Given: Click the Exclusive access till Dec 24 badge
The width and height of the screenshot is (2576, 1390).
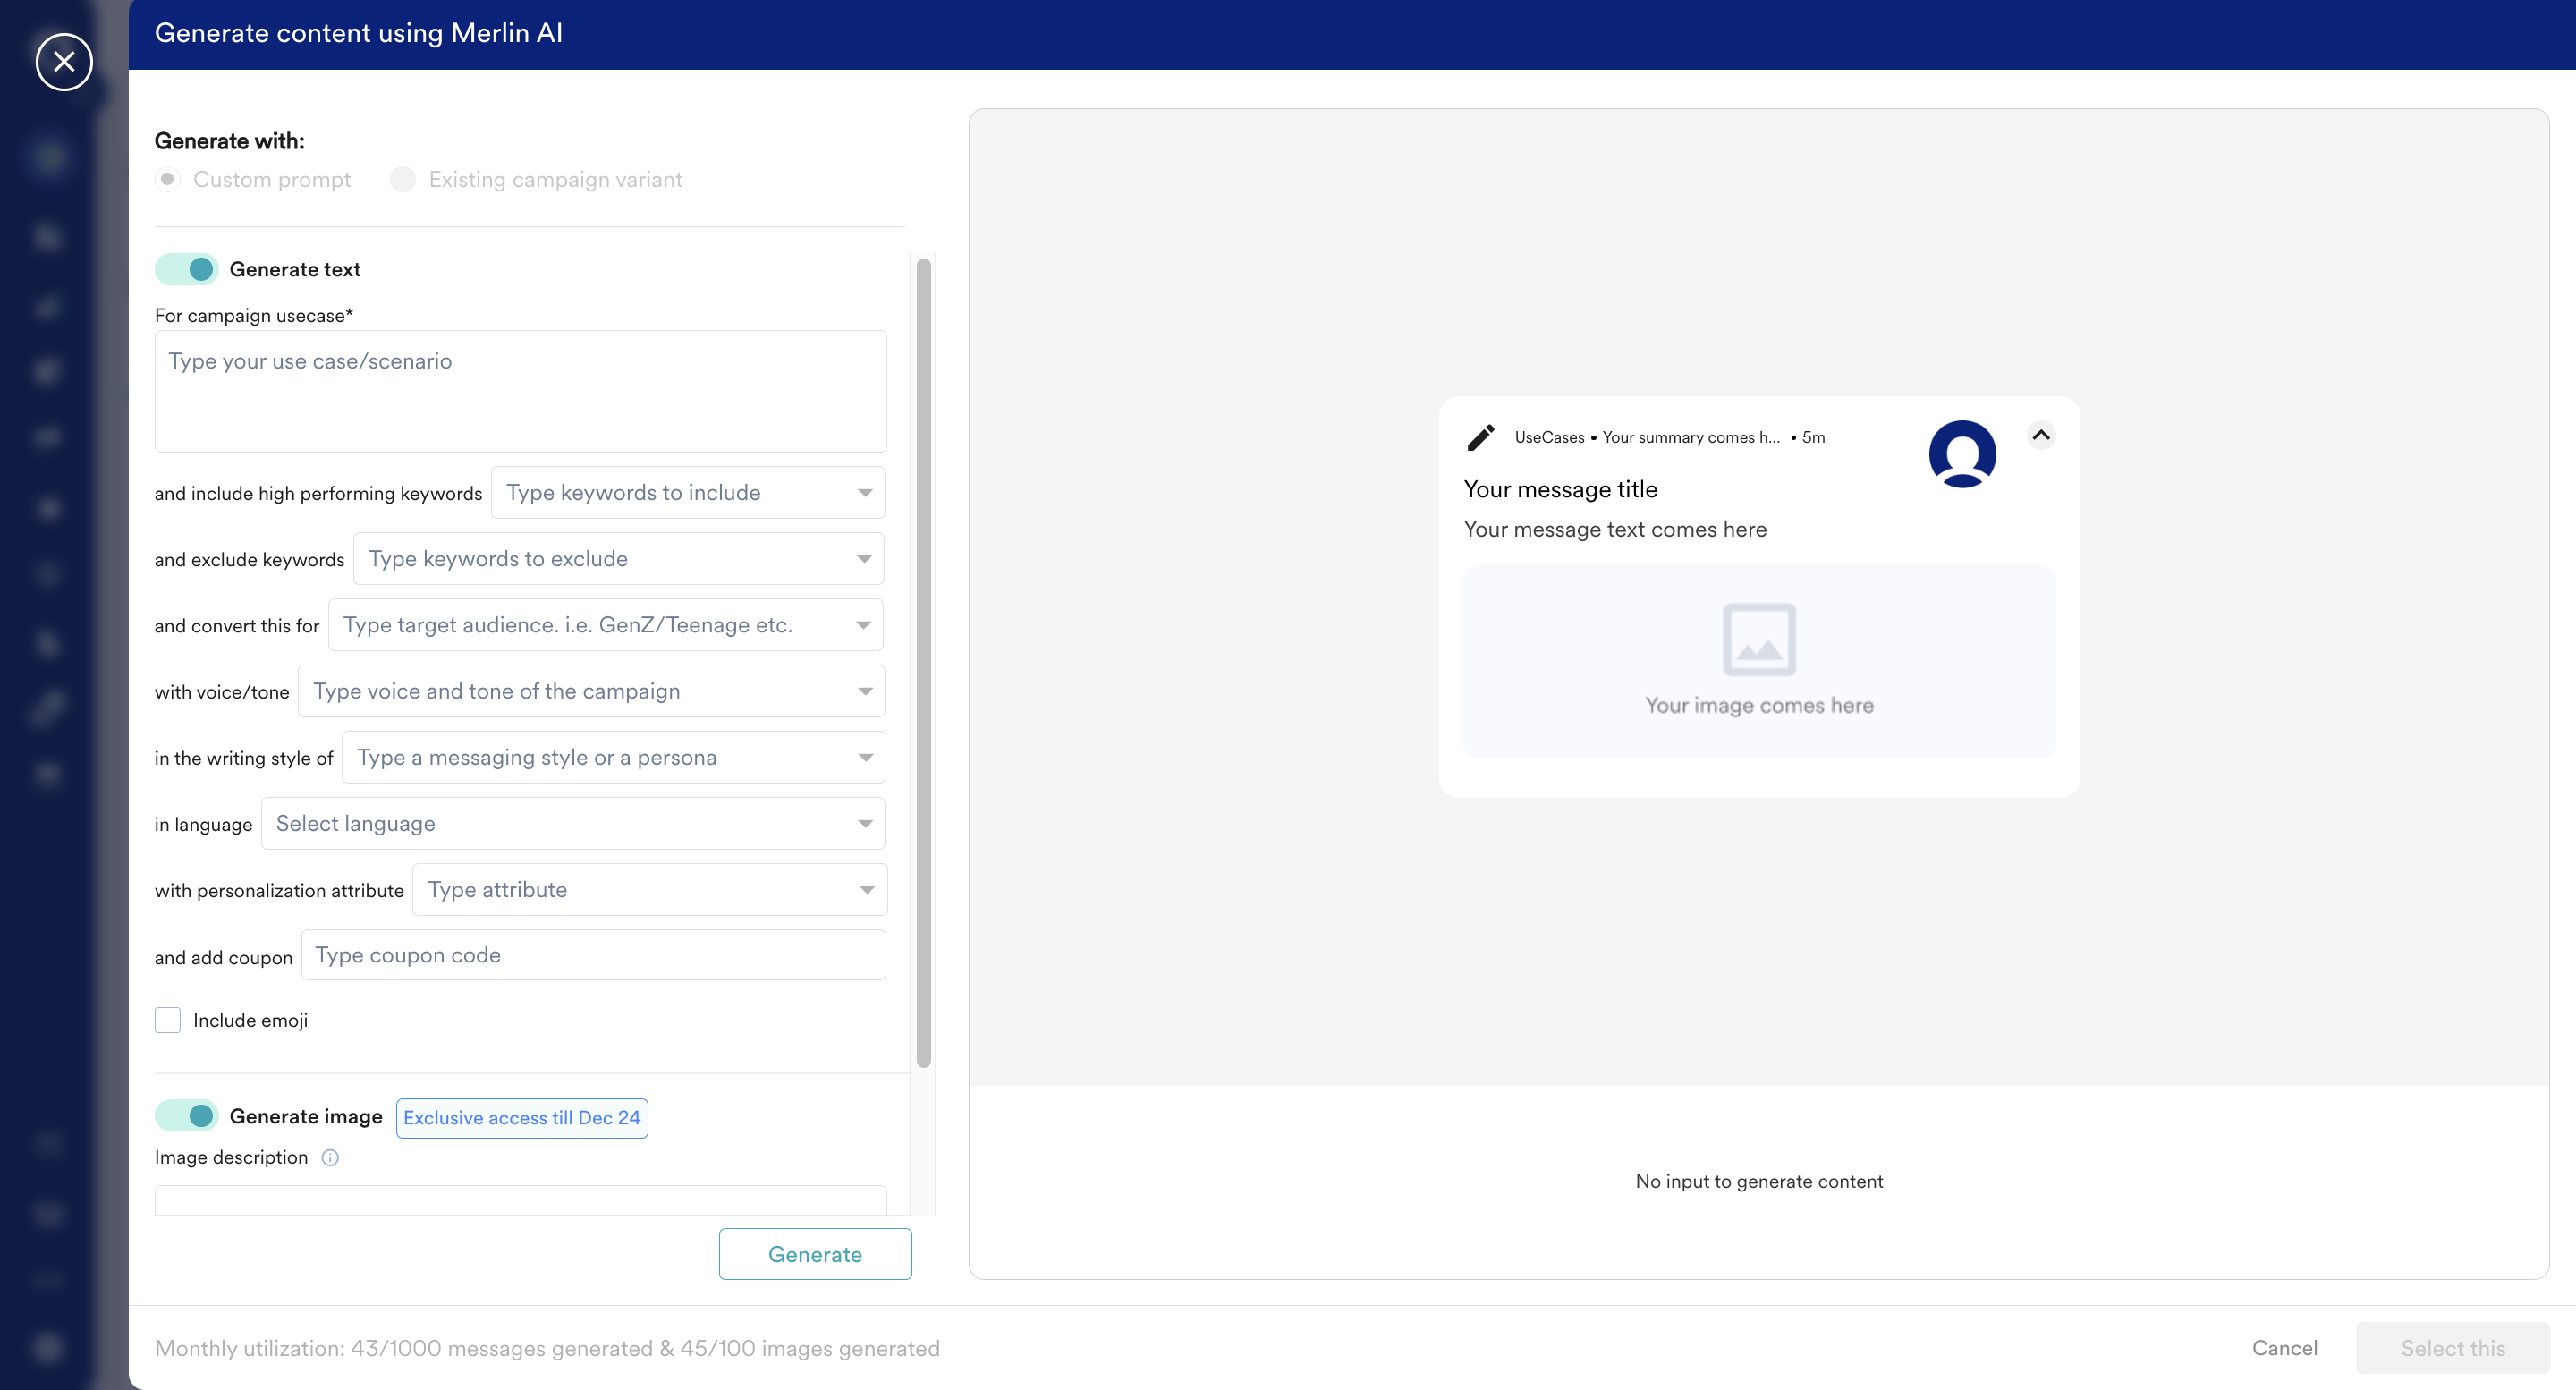Looking at the screenshot, I should 522,1118.
